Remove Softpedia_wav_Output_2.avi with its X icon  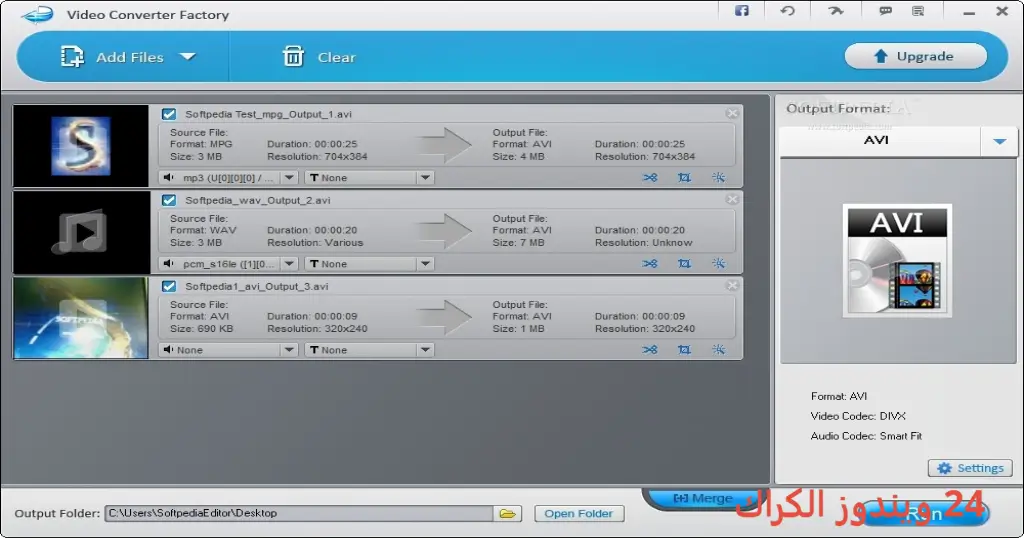(x=732, y=200)
